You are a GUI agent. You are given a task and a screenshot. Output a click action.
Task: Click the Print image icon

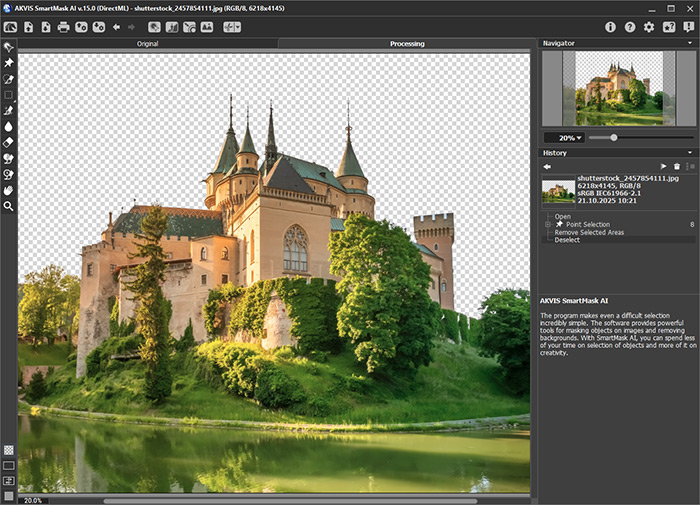click(64, 27)
